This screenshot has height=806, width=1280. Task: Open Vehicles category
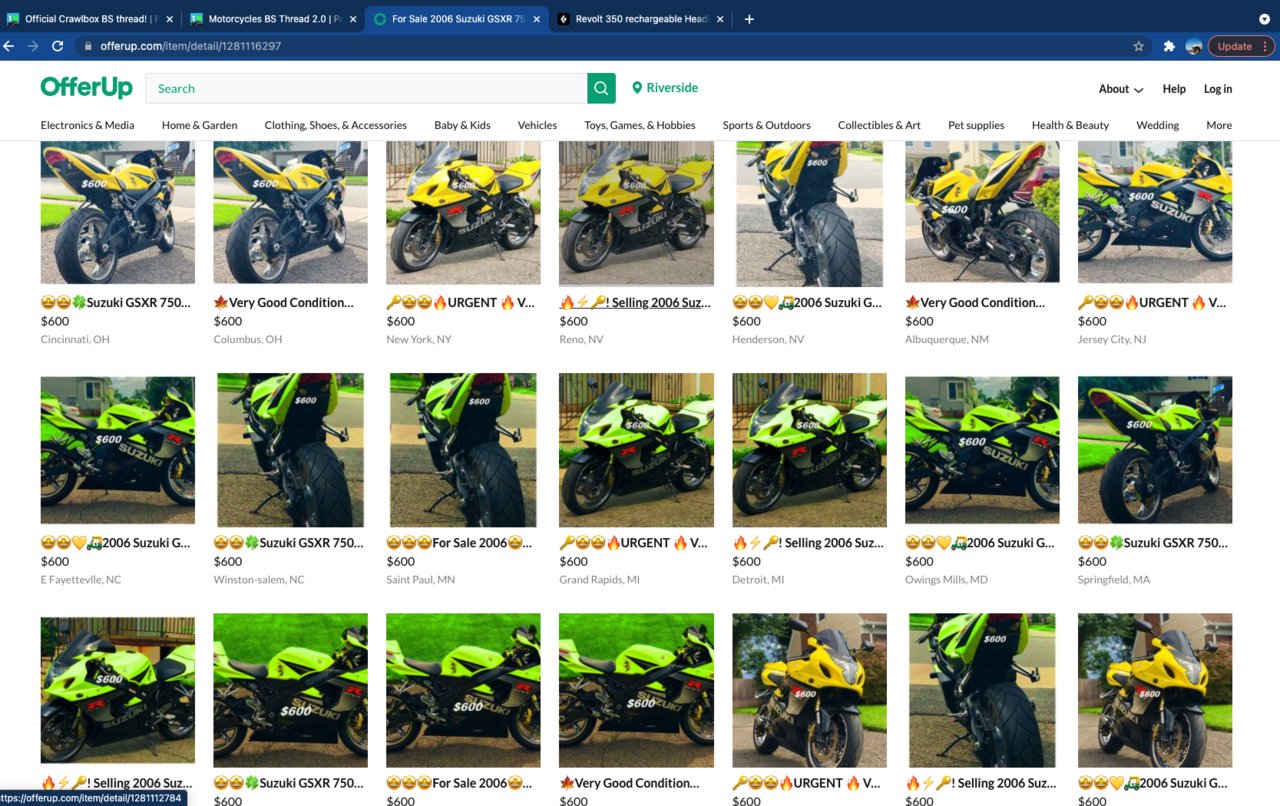537,125
